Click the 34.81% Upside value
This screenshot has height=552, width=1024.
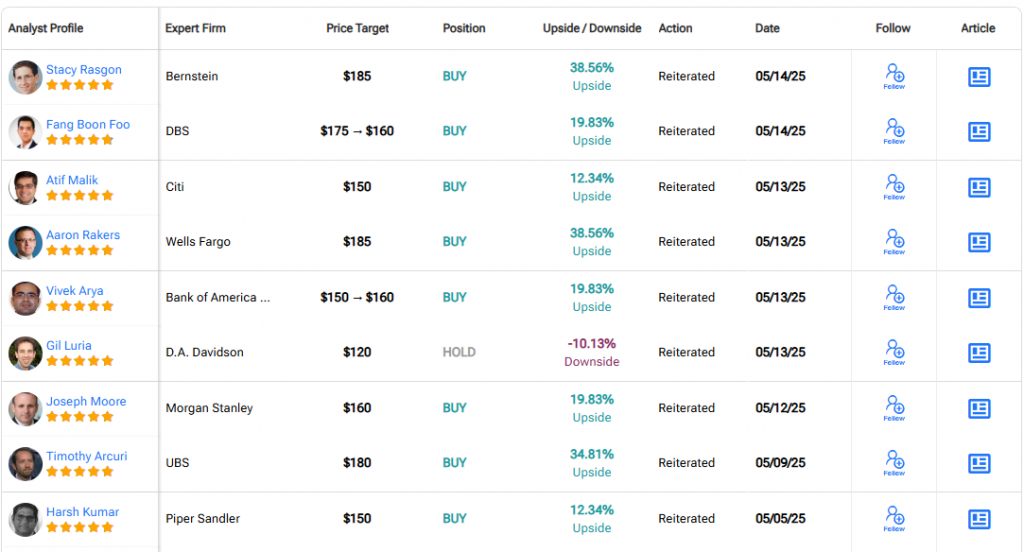pos(592,463)
